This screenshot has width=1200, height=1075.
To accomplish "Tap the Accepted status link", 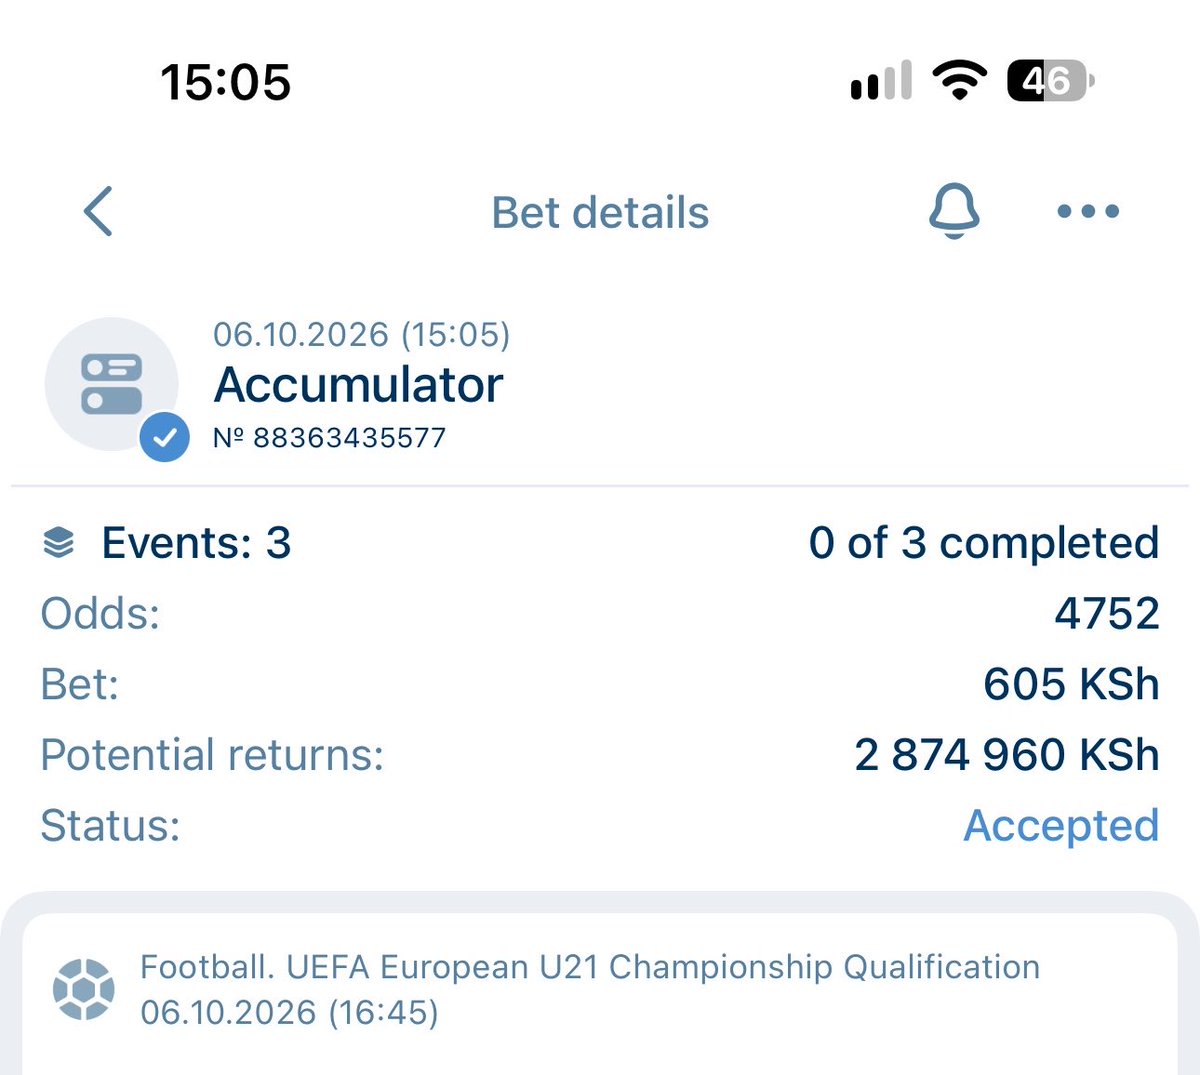I will pos(1061,826).
